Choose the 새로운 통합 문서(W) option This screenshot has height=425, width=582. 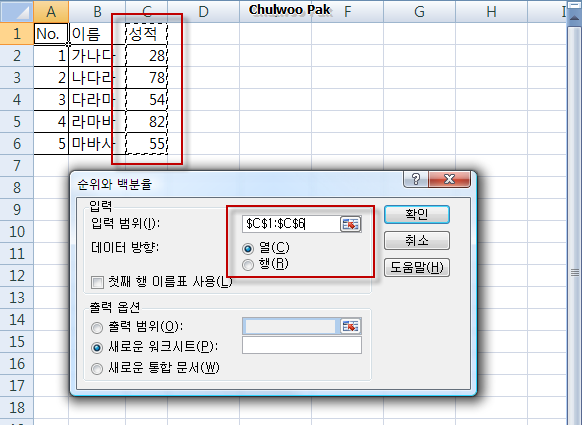coord(97,369)
